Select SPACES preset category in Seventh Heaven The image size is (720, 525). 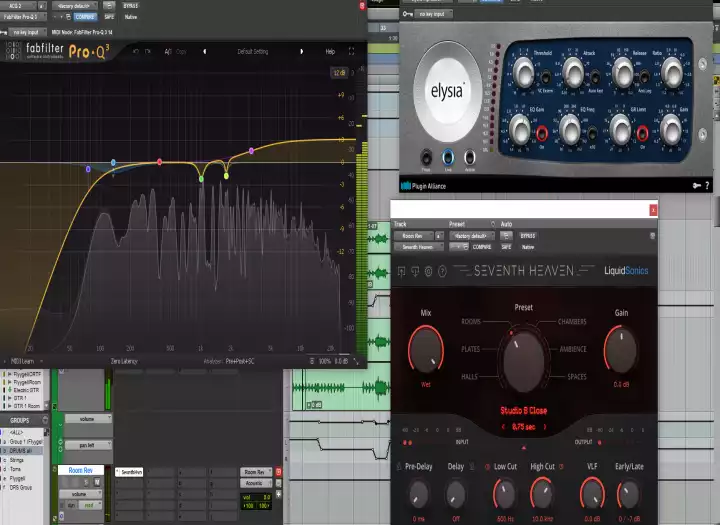577,377
